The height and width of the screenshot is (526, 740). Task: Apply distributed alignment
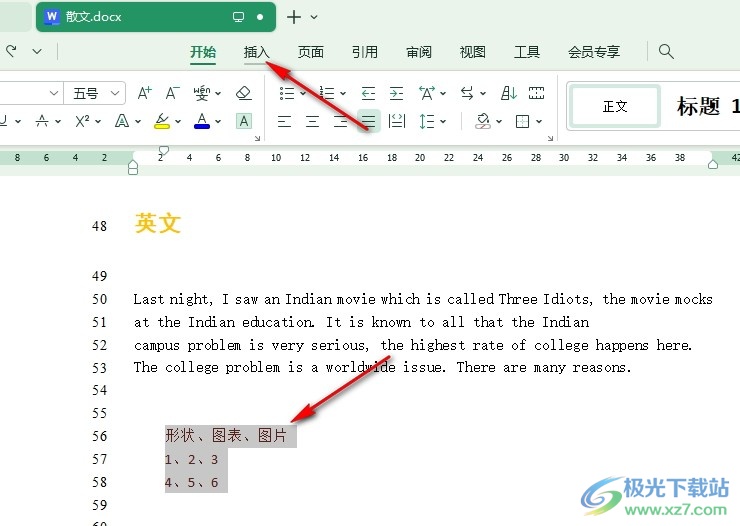pos(397,121)
